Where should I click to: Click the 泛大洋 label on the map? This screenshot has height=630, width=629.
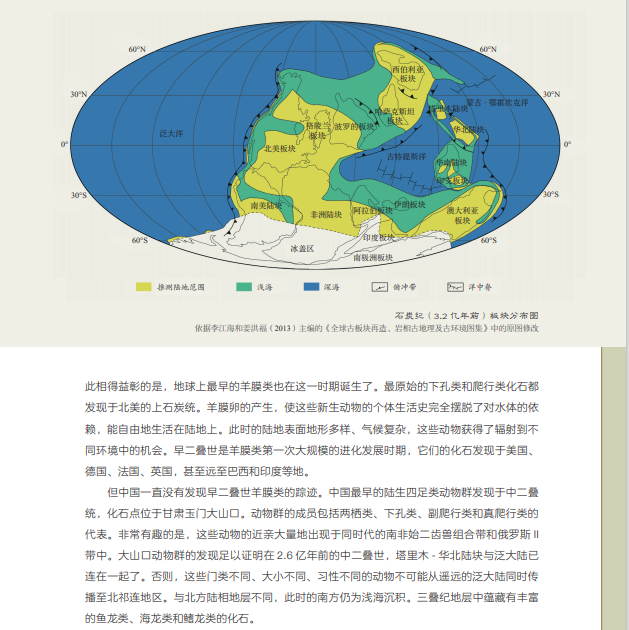tap(171, 133)
